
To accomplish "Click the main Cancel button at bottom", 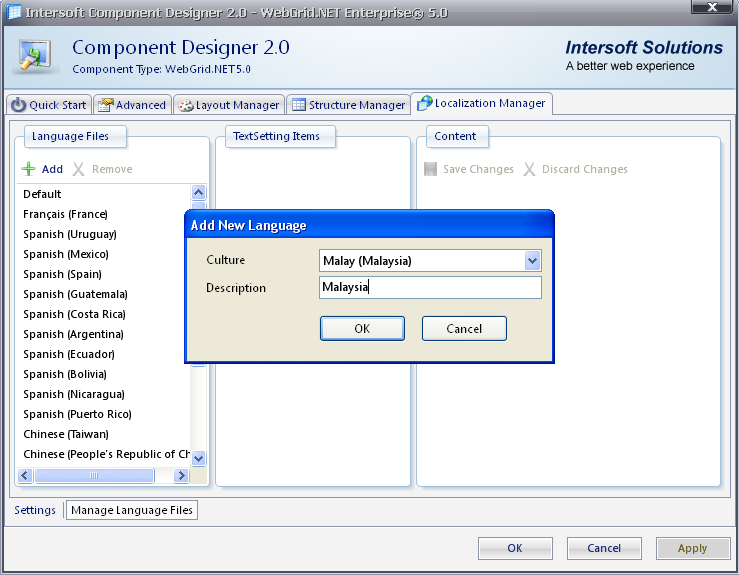I will [604, 548].
